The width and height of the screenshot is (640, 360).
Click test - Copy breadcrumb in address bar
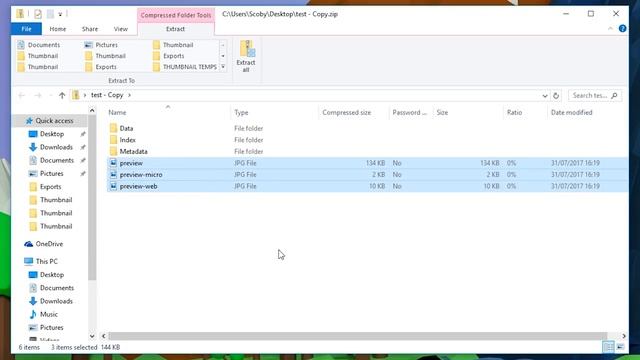point(107,95)
